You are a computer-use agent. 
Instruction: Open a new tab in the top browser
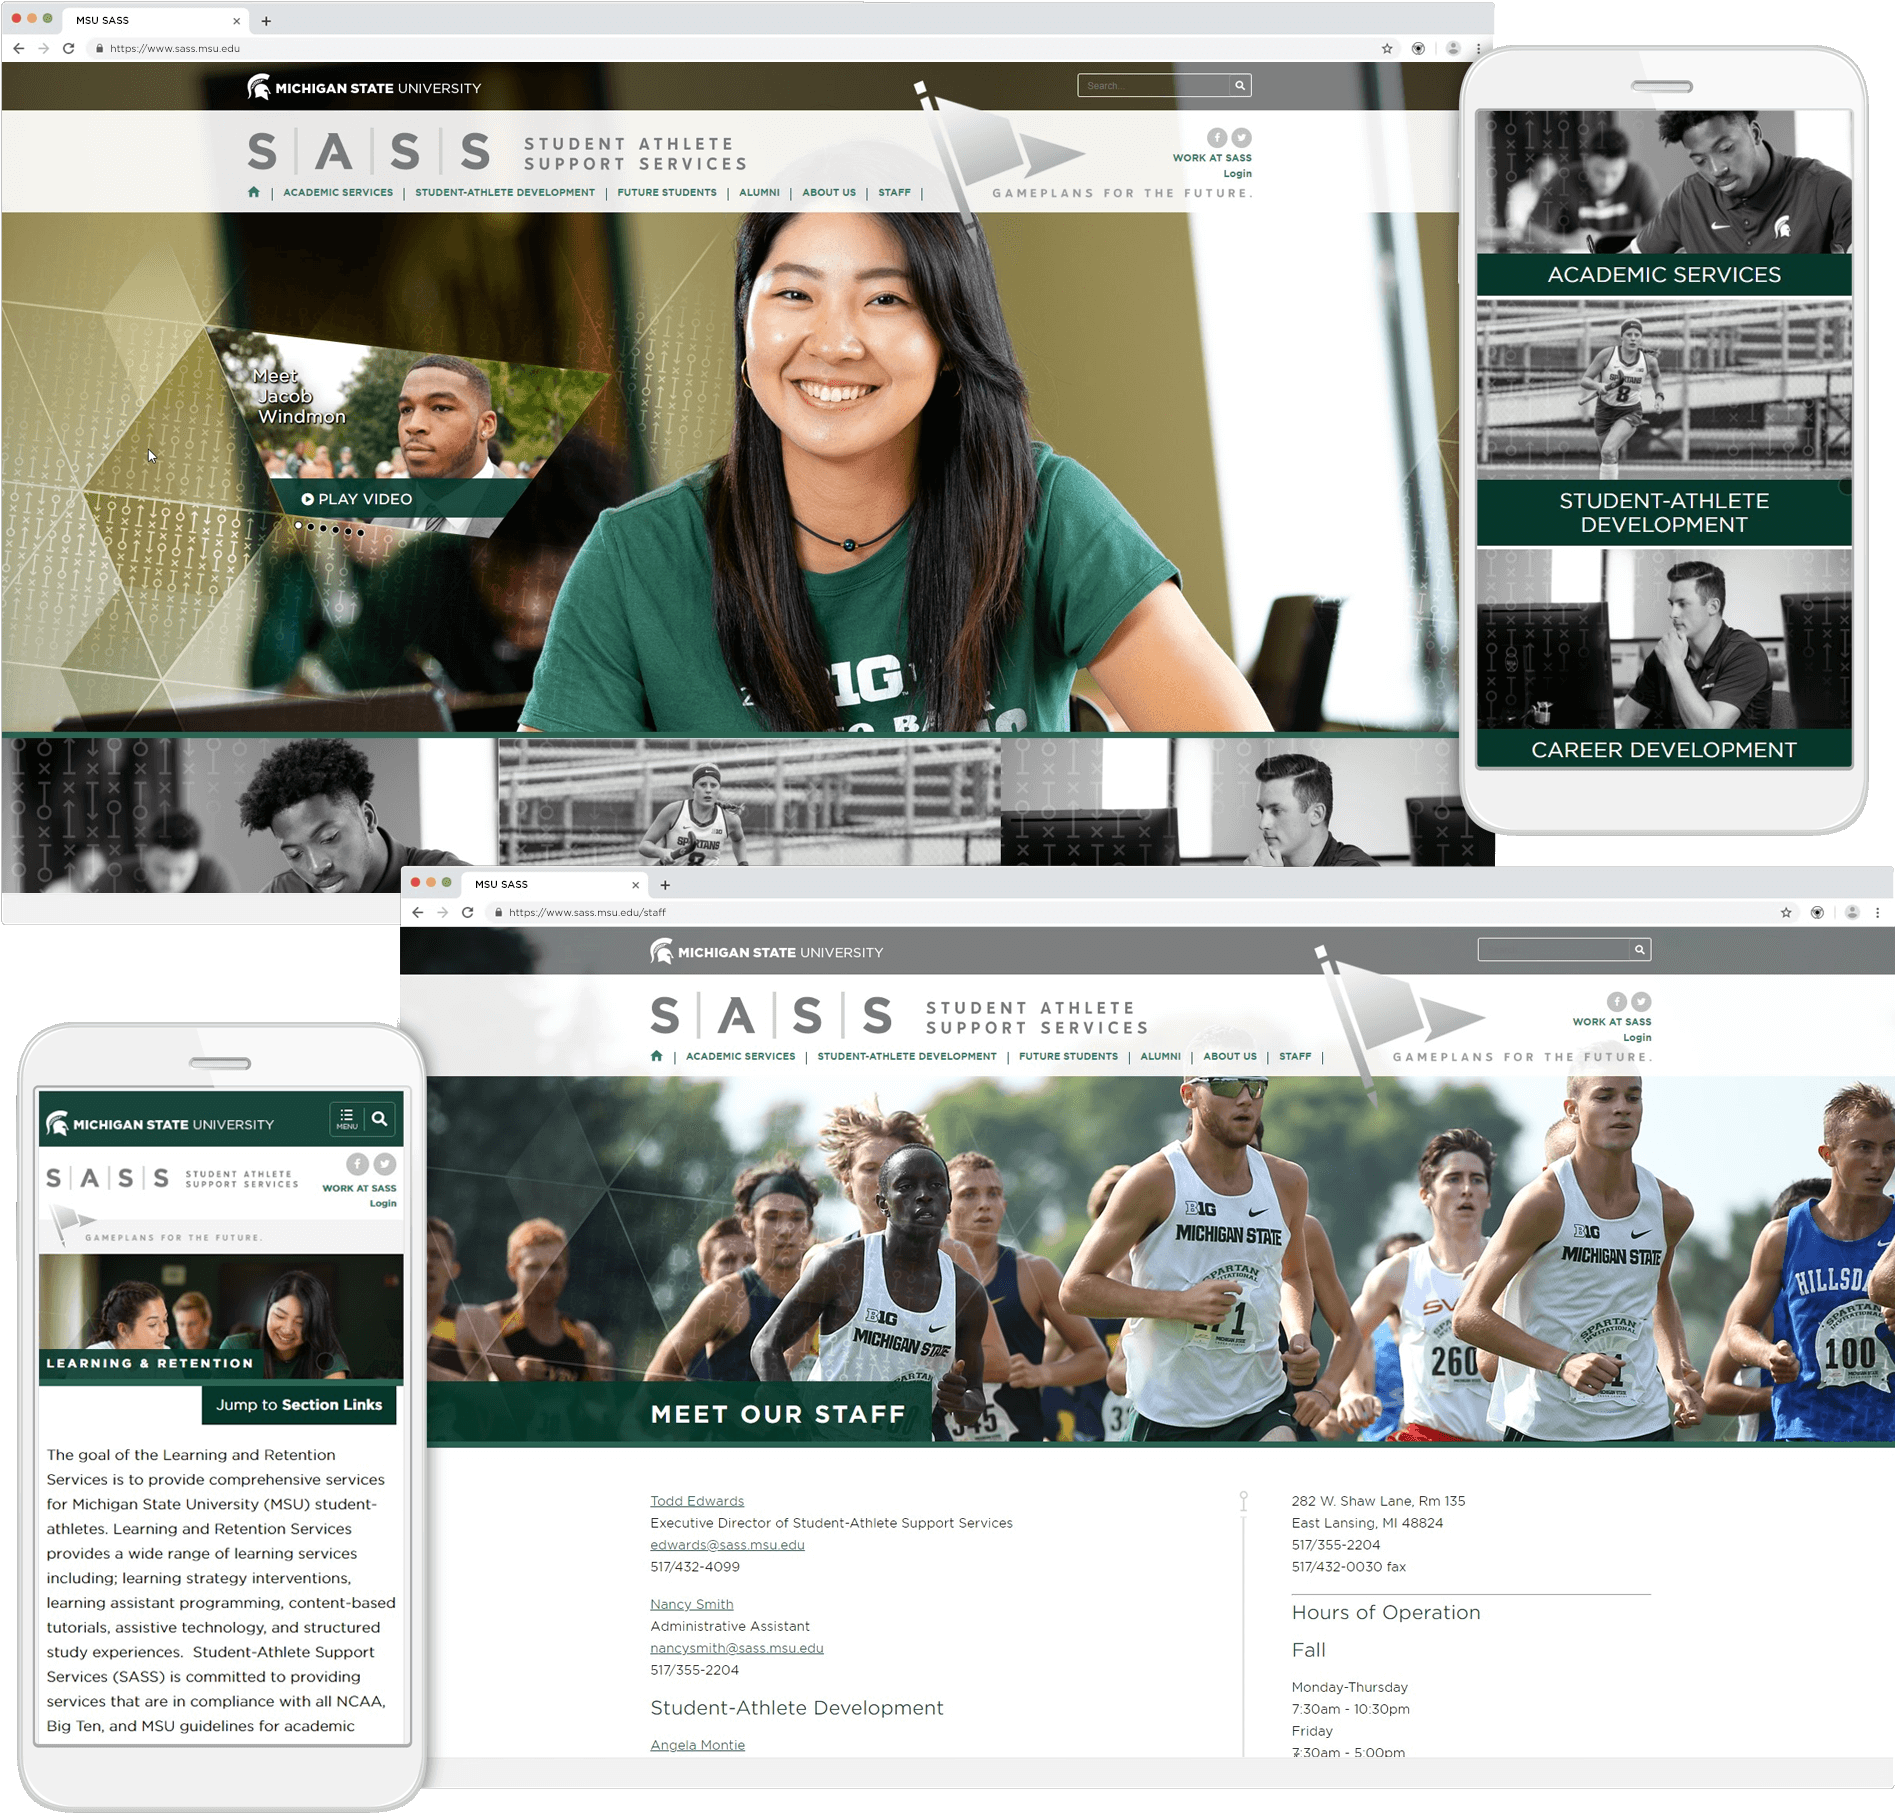click(x=266, y=20)
